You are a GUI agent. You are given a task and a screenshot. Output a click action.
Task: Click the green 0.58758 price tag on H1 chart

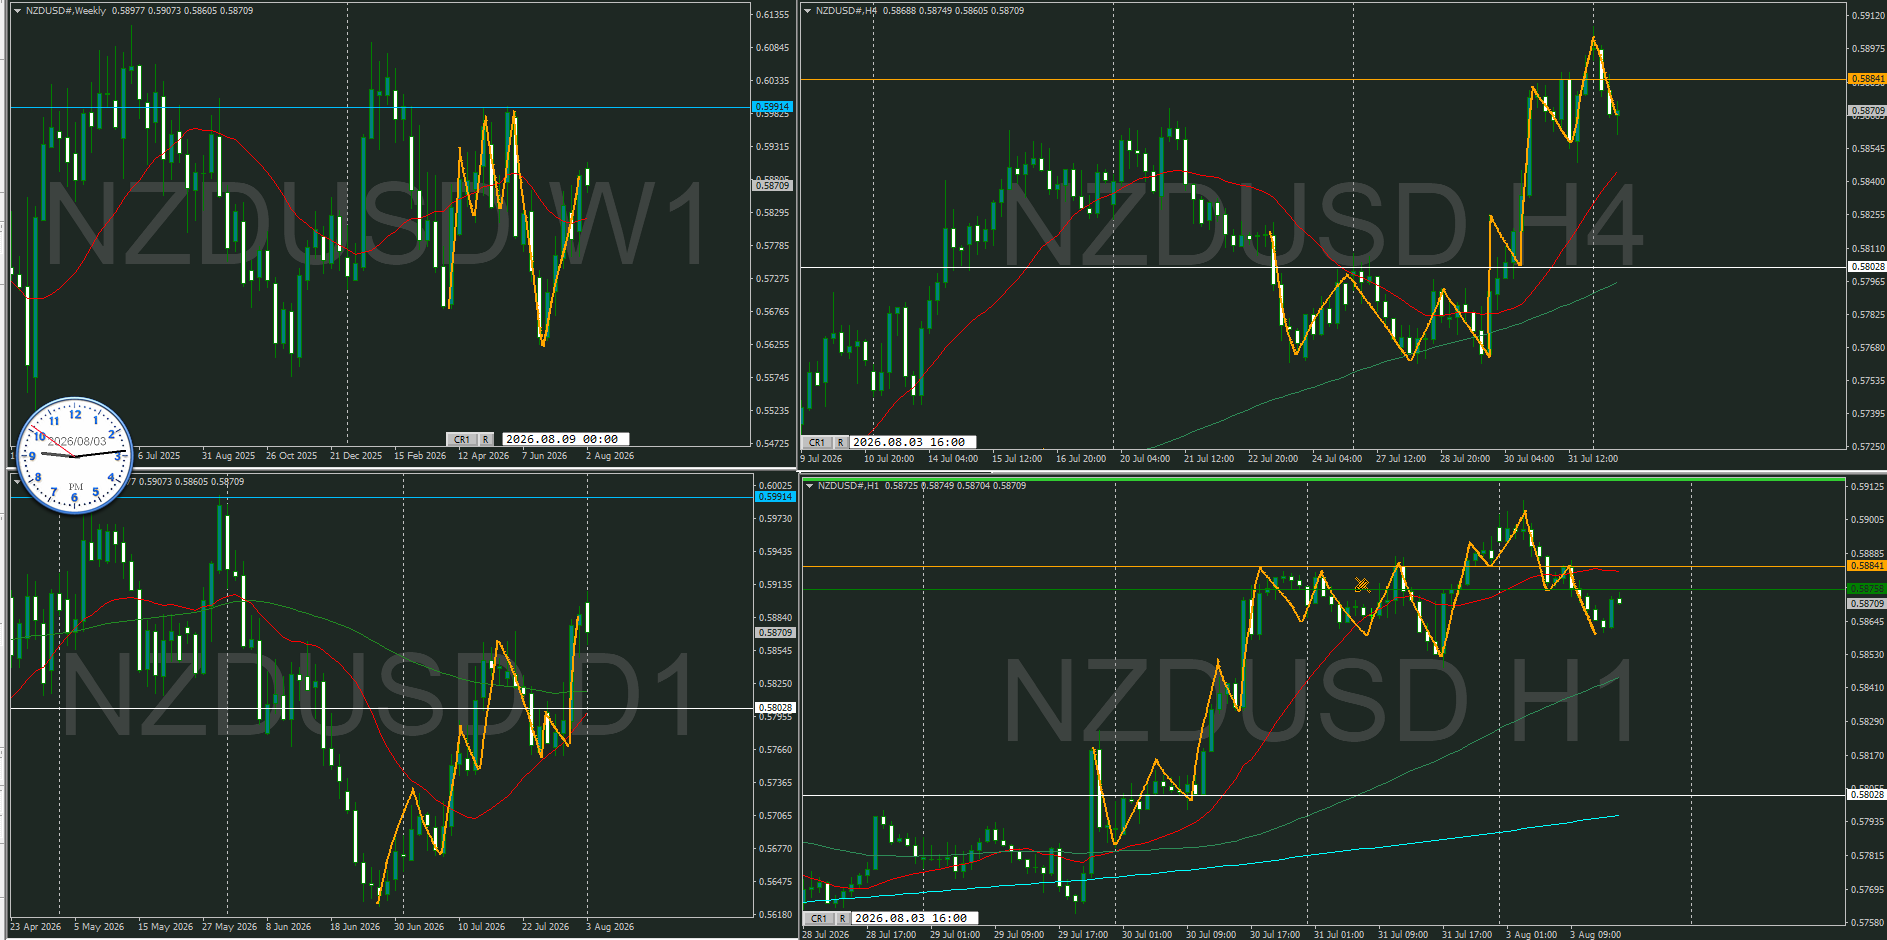tap(1867, 589)
